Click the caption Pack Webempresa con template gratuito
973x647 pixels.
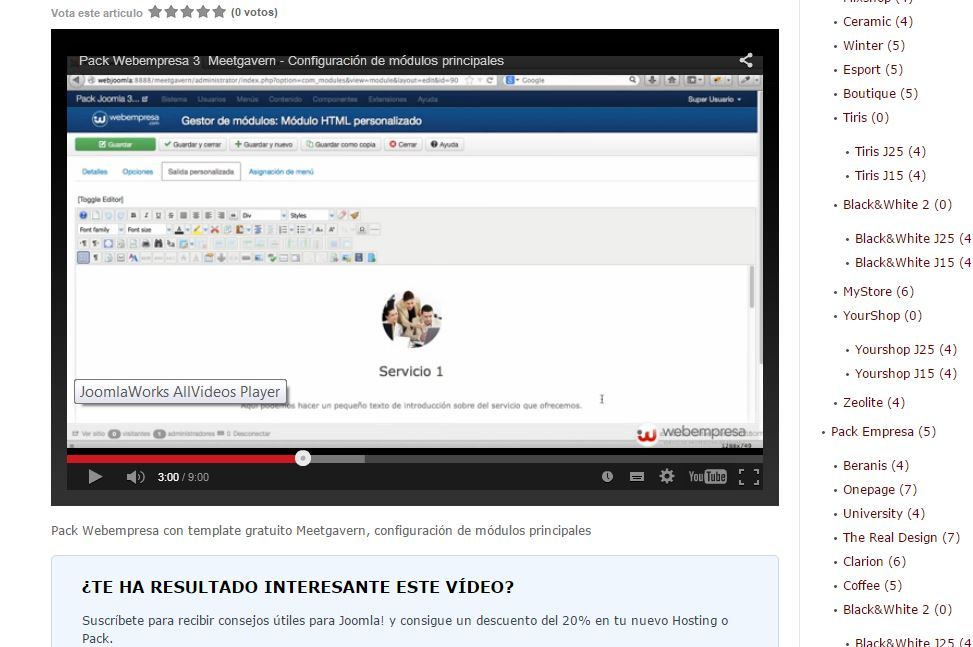click(321, 531)
